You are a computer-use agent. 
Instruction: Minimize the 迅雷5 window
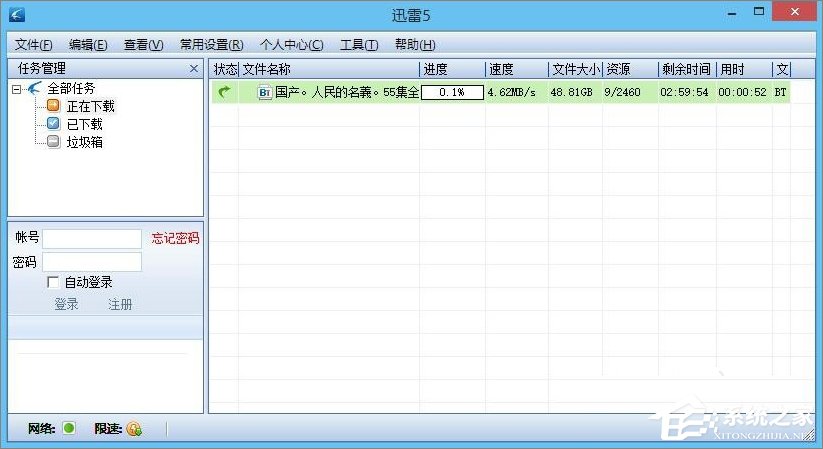tap(732, 12)
